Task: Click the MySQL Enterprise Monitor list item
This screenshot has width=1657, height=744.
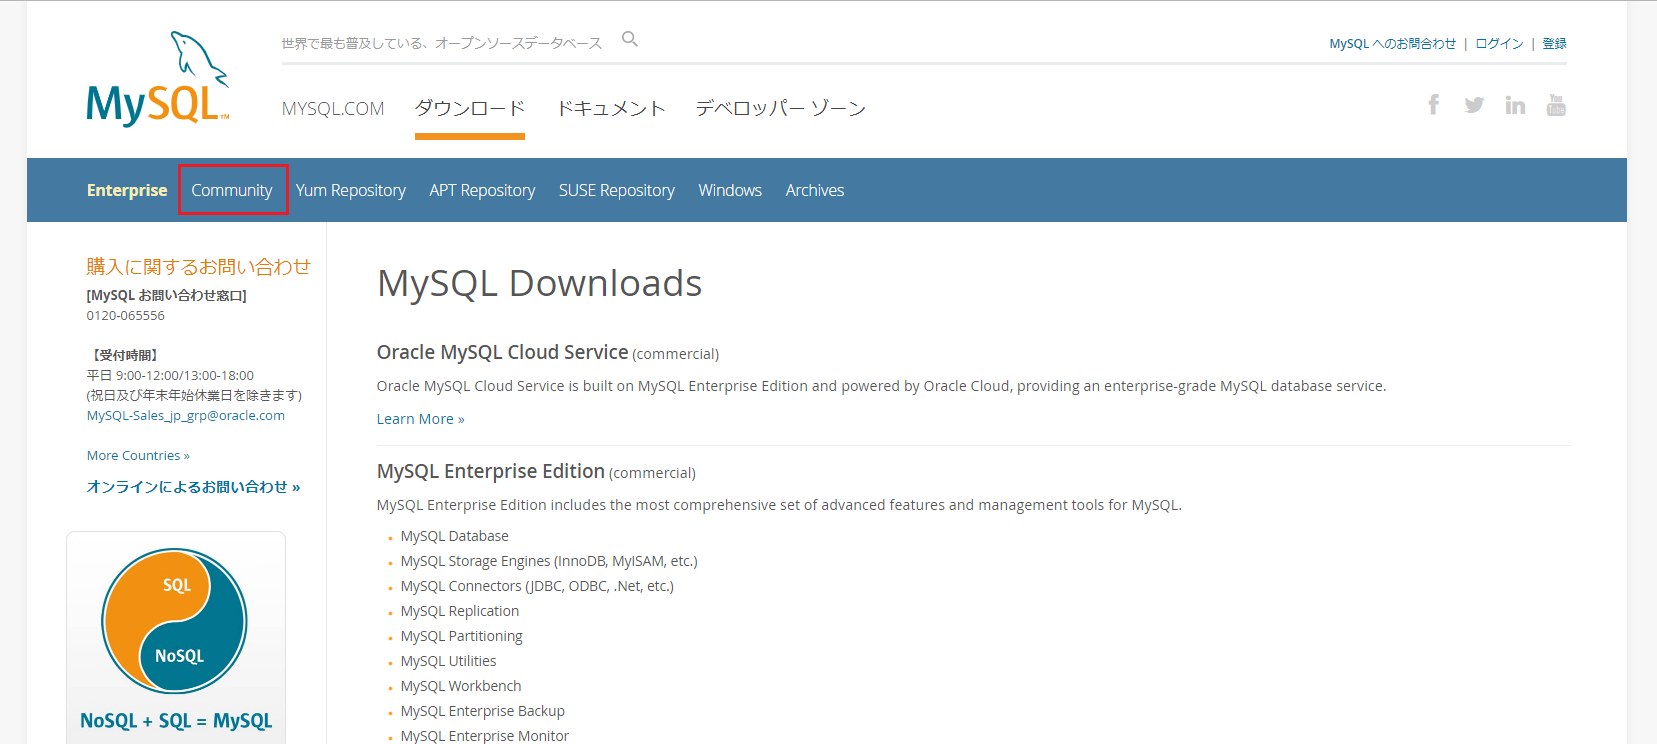Action: click(485, 736)
